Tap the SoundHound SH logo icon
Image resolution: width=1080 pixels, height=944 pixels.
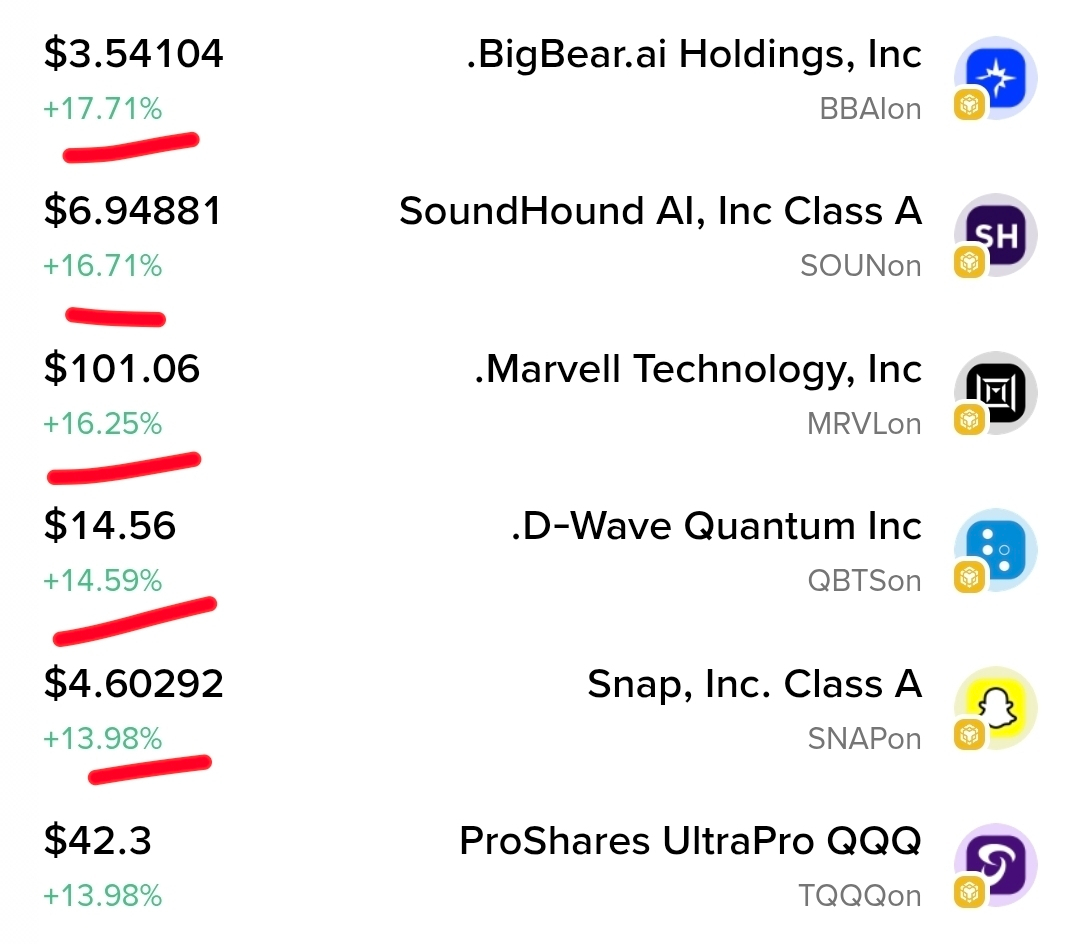point(995,235)
